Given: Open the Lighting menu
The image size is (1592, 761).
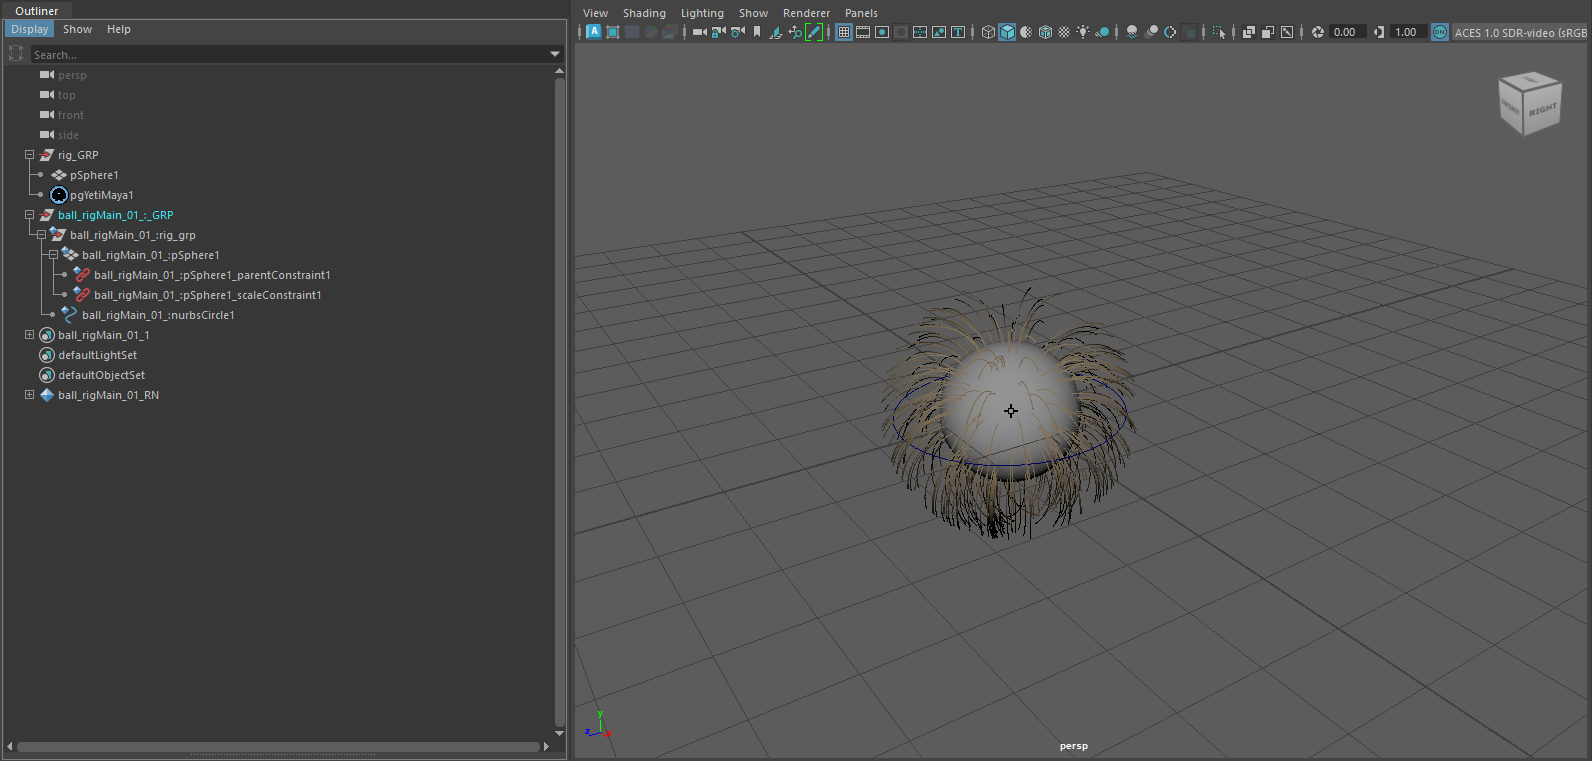Looking at the screenshot, I should 702,13.
